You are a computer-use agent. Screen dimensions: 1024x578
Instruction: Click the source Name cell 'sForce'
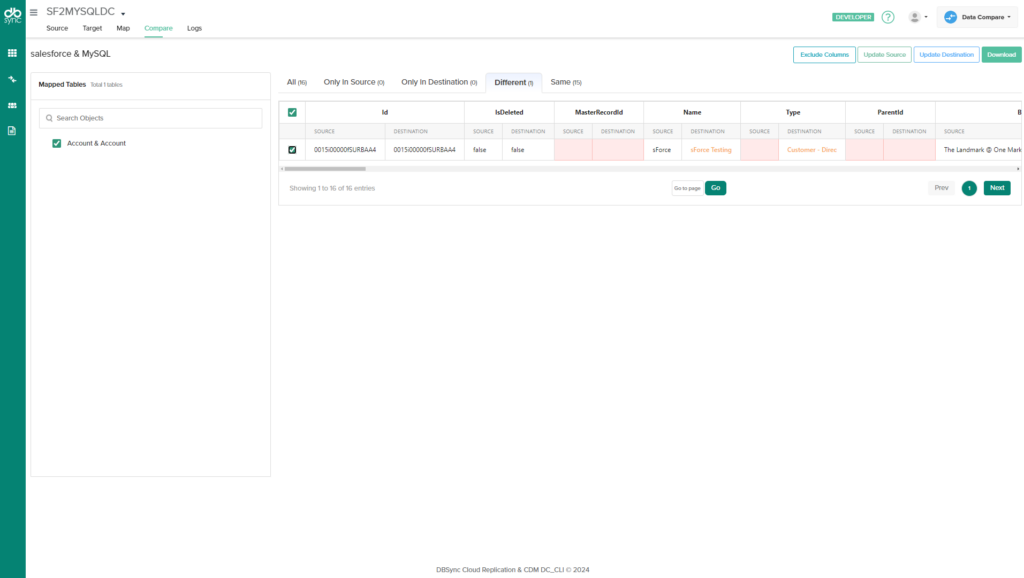[x=662, y=150]
